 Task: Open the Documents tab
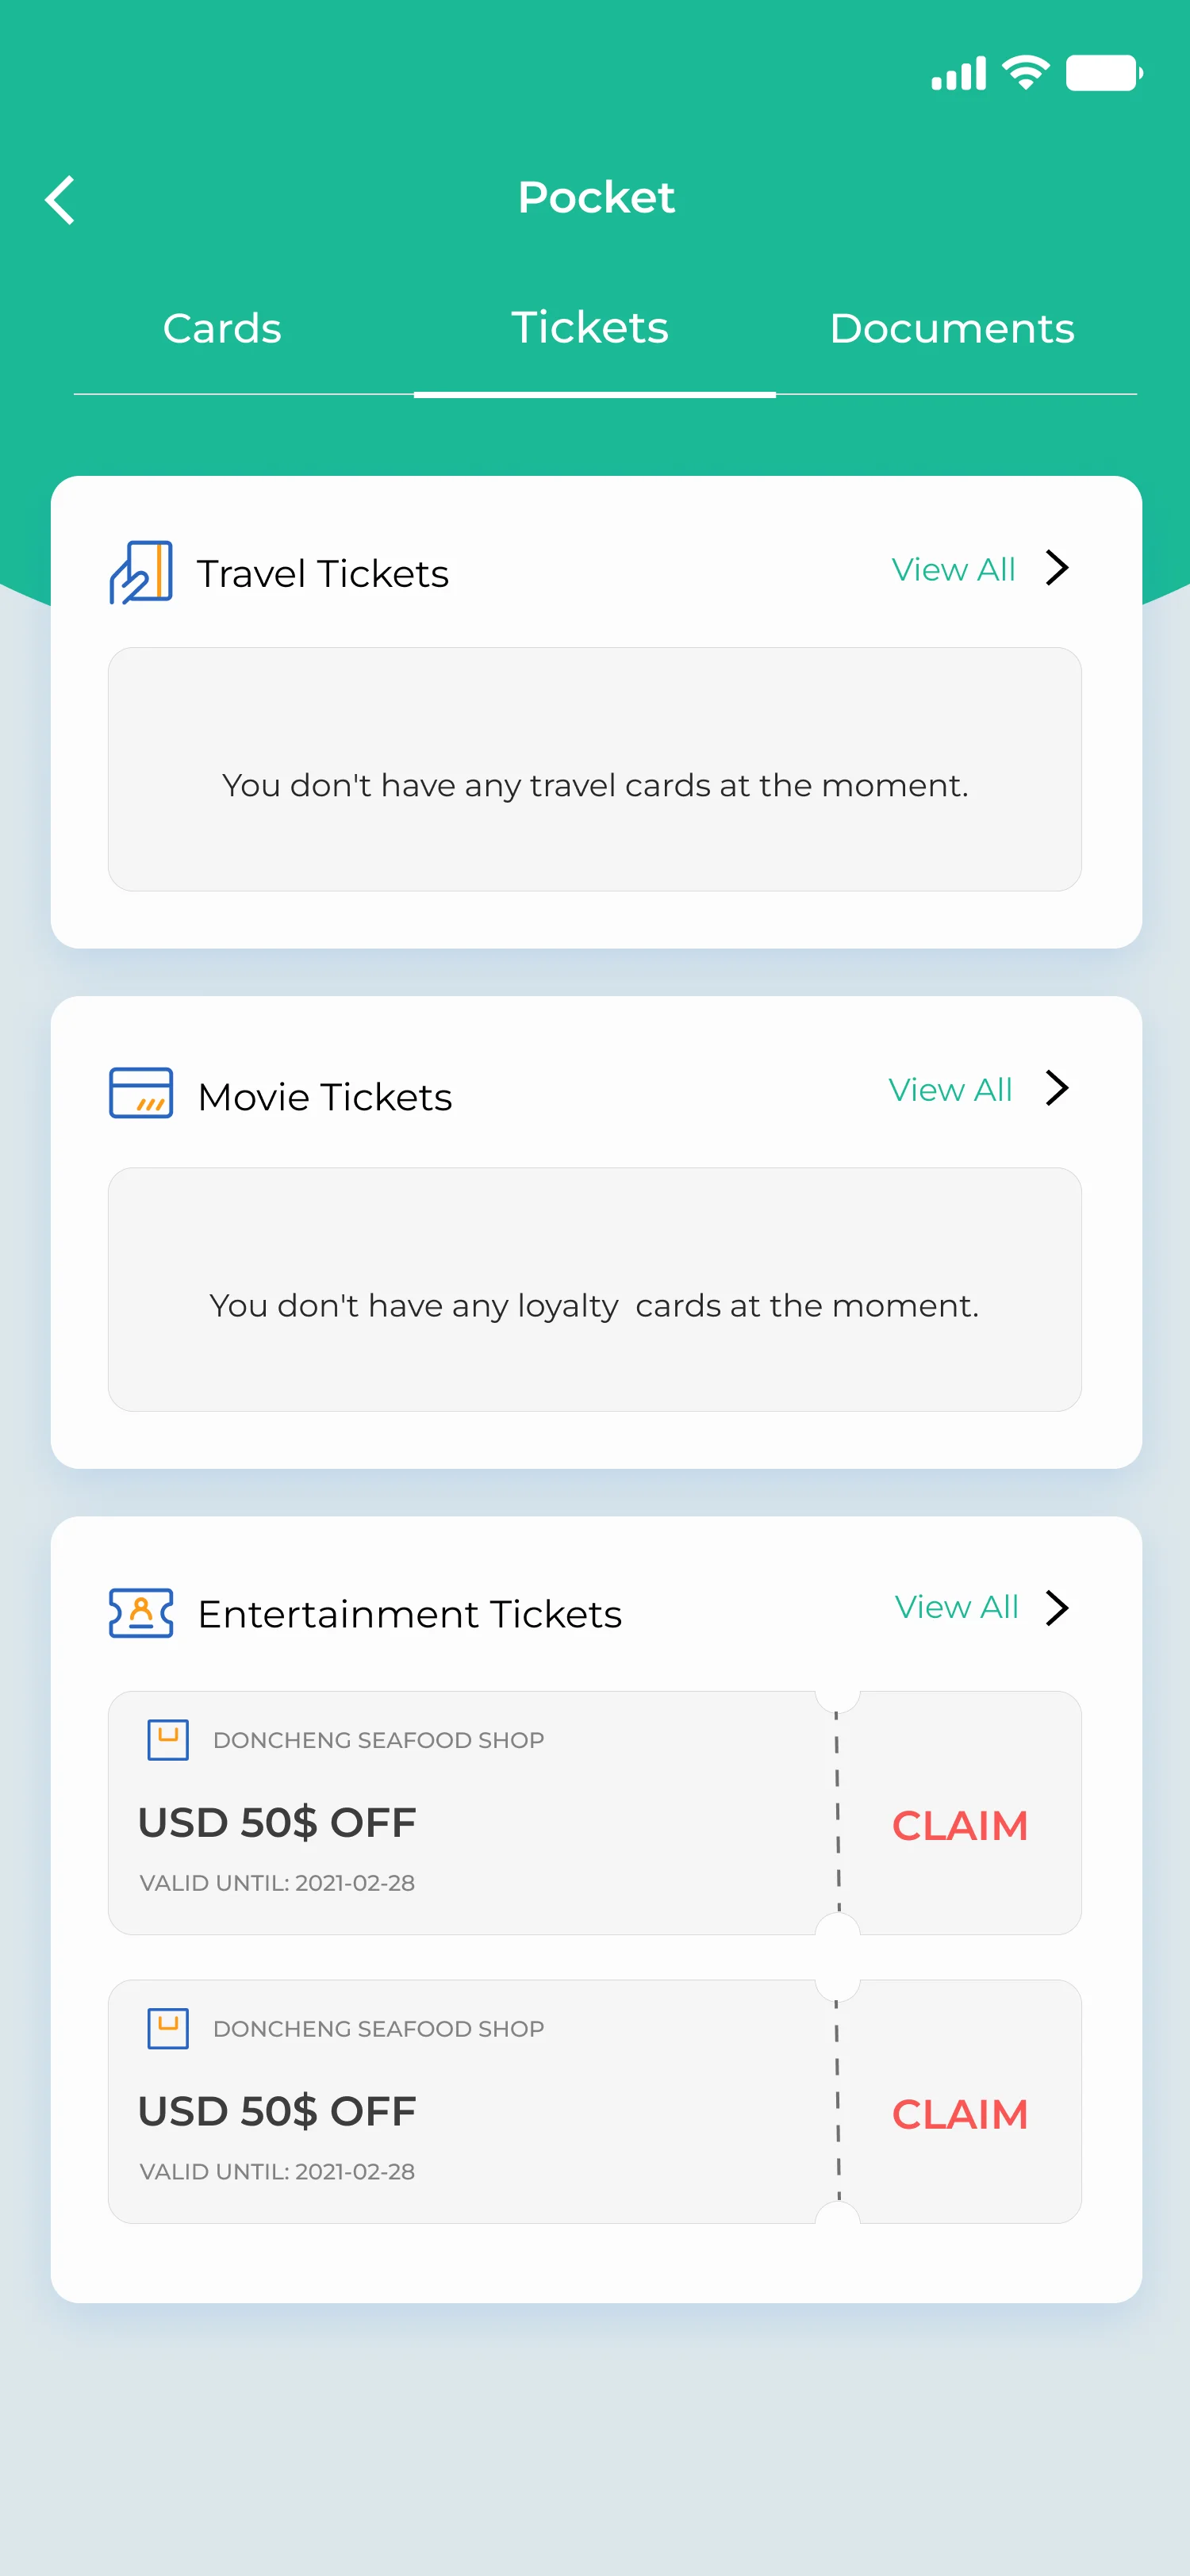pyautogui.click(x=951, y=328)
